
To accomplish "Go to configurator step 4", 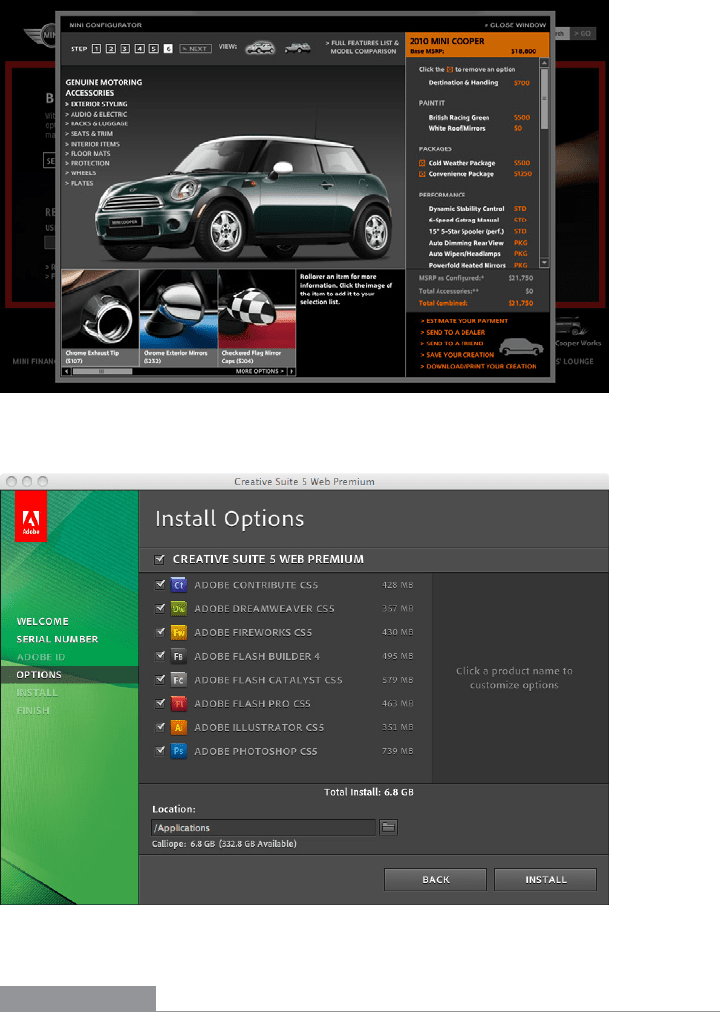I will click(x=139, y=48).
